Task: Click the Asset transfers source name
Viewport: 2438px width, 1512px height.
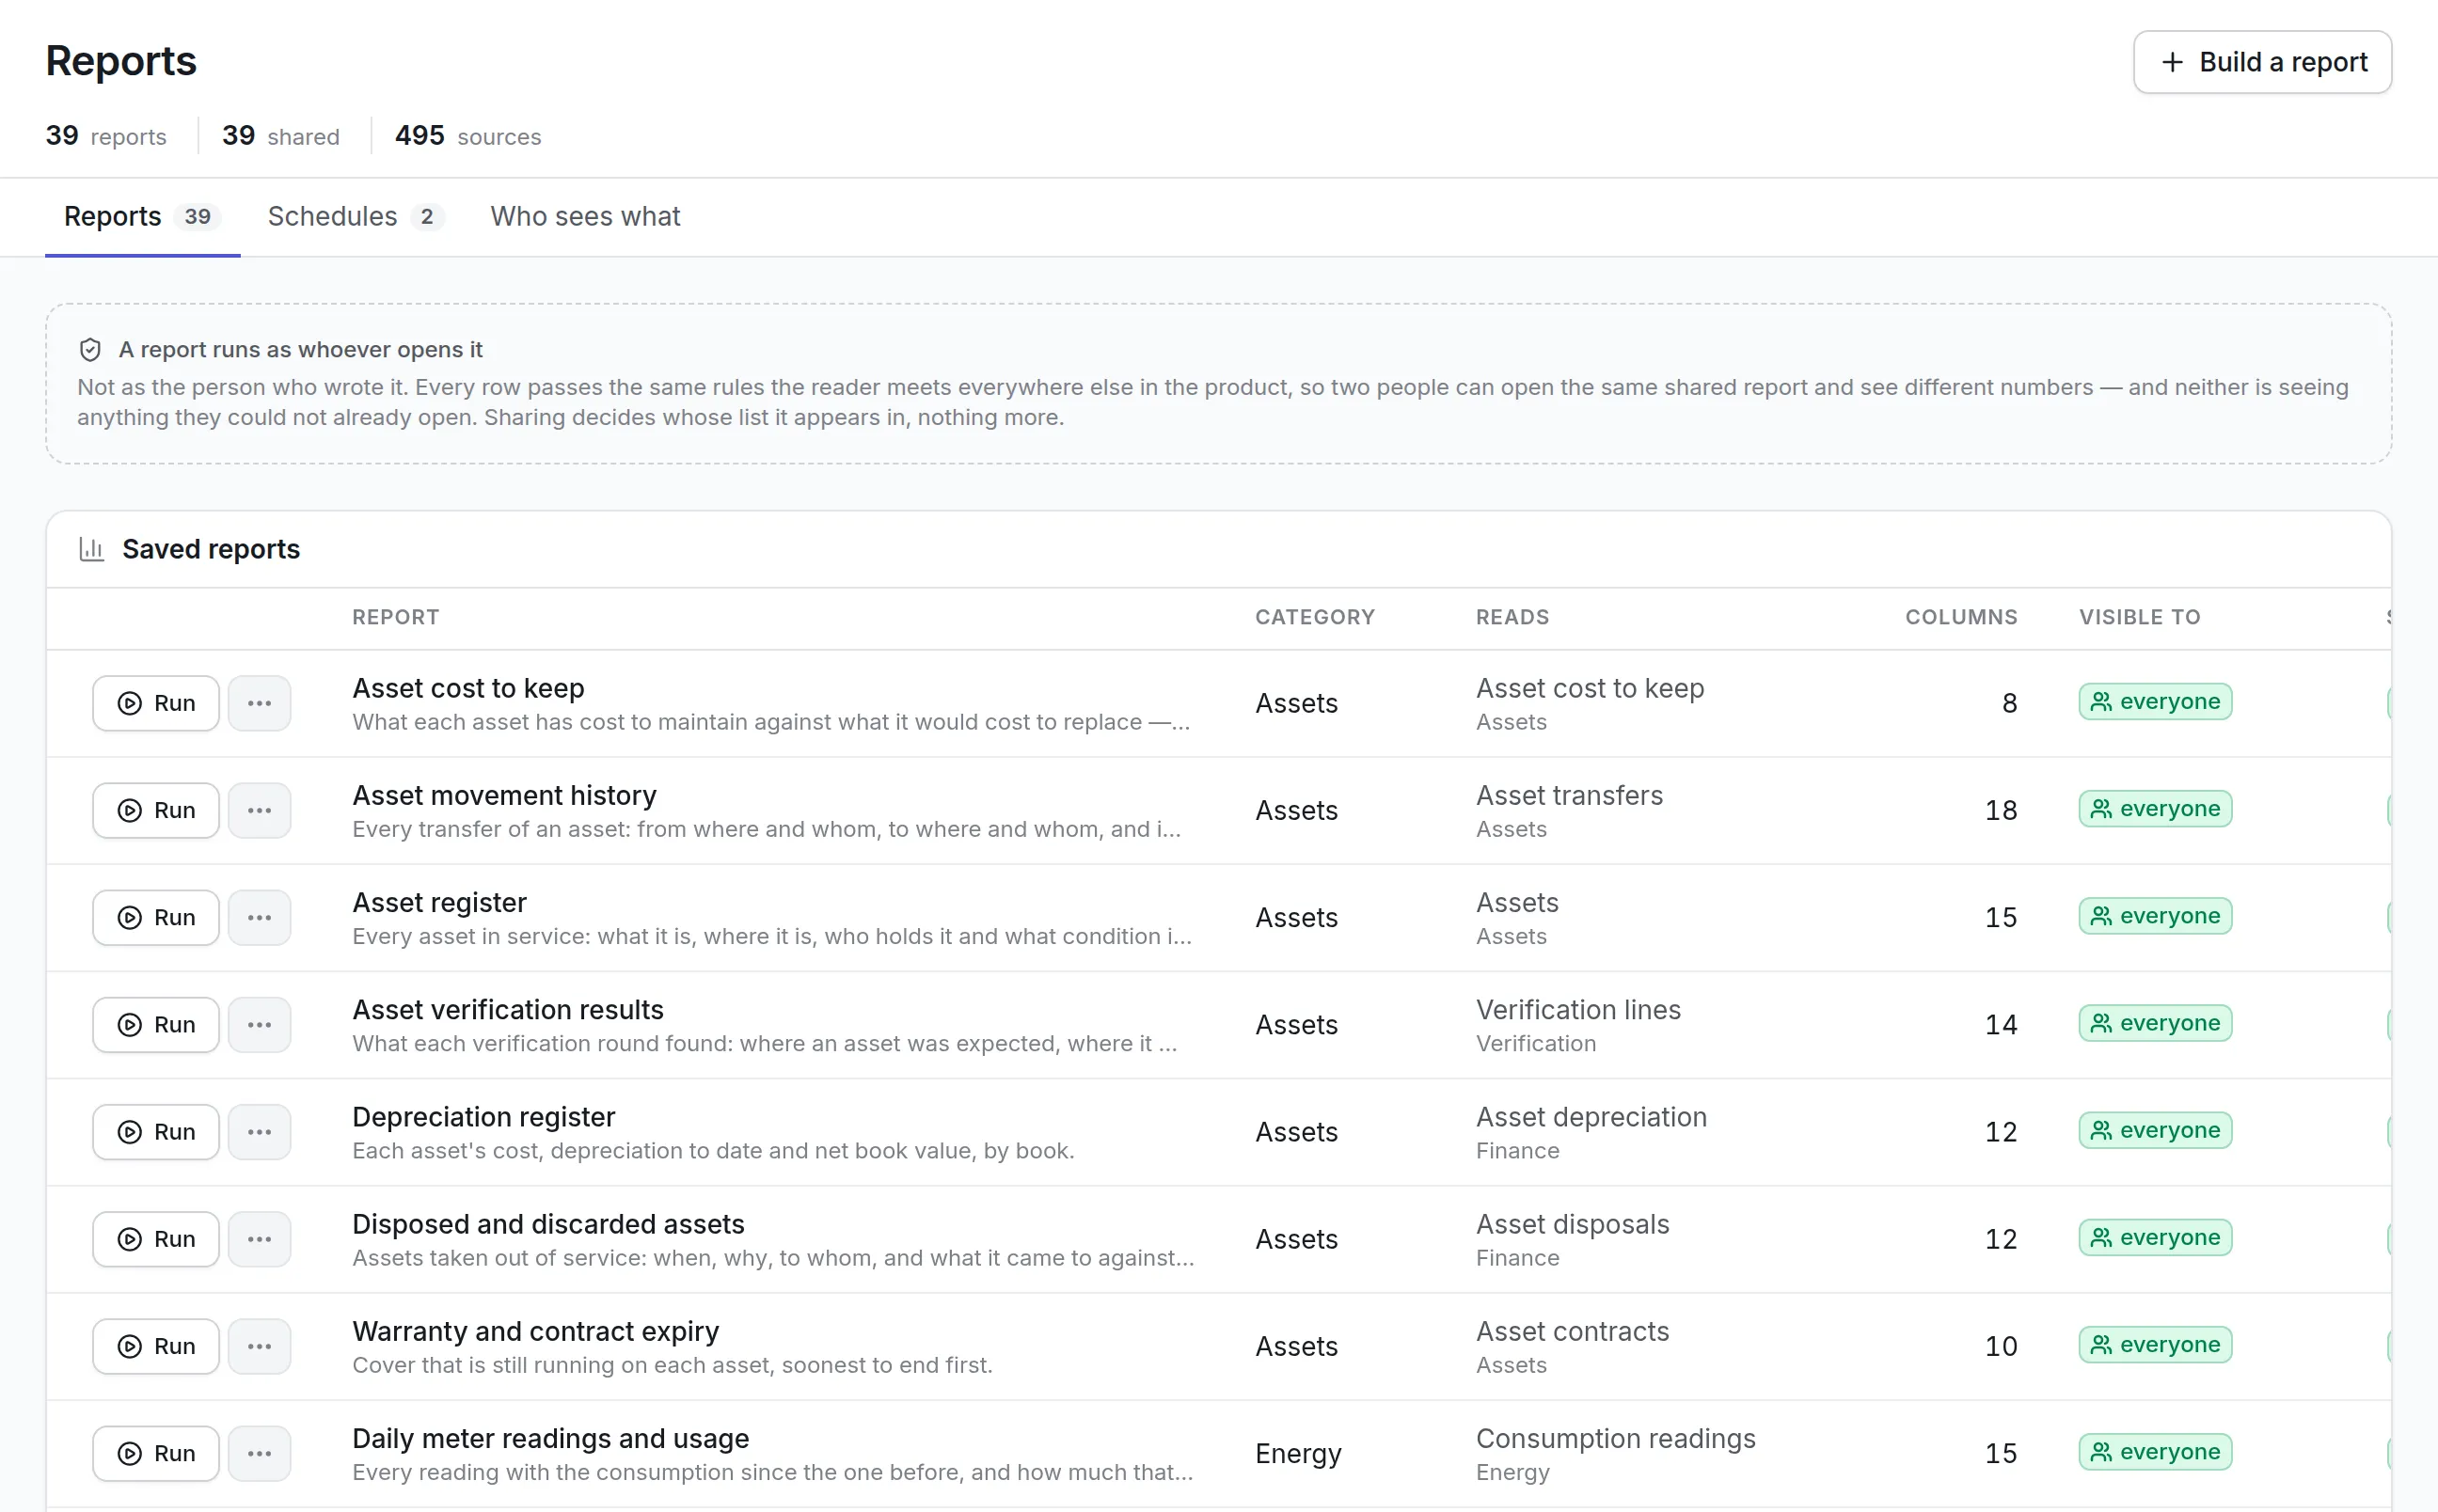Action: [1569, 795]
